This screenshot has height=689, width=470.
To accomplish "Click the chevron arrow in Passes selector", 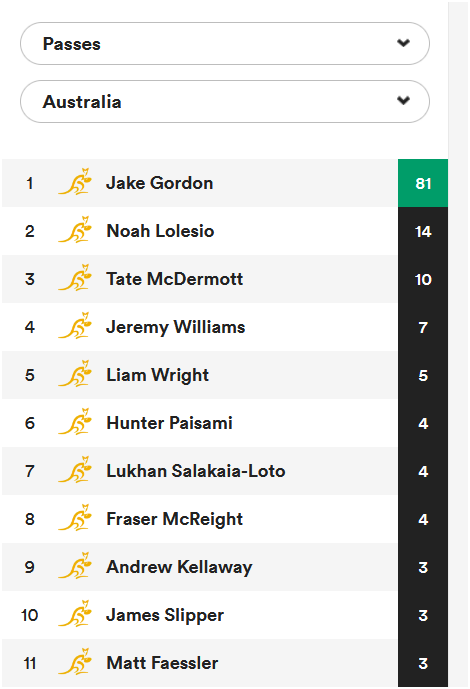I will point(403,43).
